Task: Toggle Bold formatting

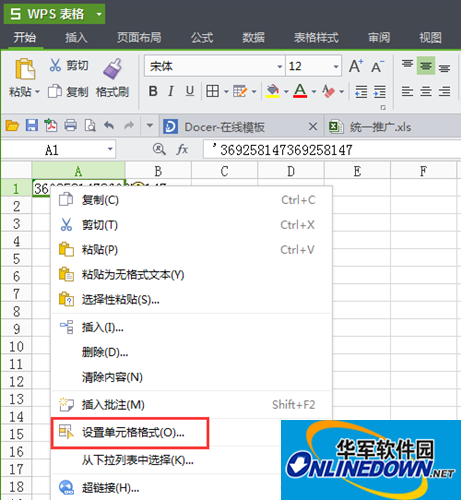Action: (153, 91)
